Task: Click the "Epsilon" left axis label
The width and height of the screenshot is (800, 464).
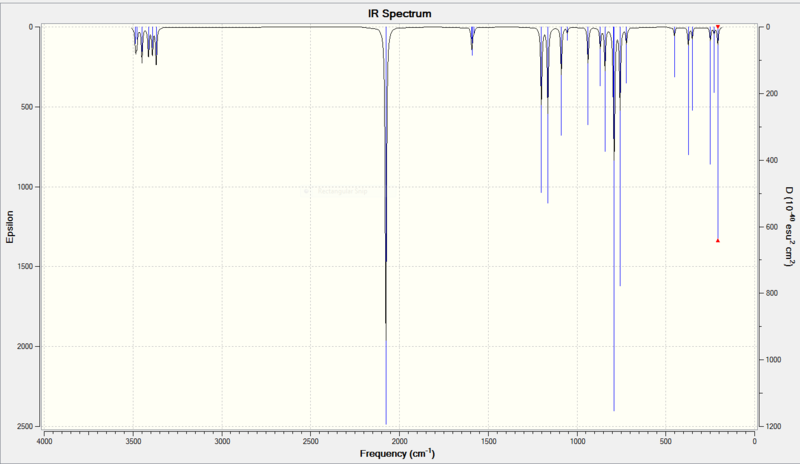Action: 10,227
